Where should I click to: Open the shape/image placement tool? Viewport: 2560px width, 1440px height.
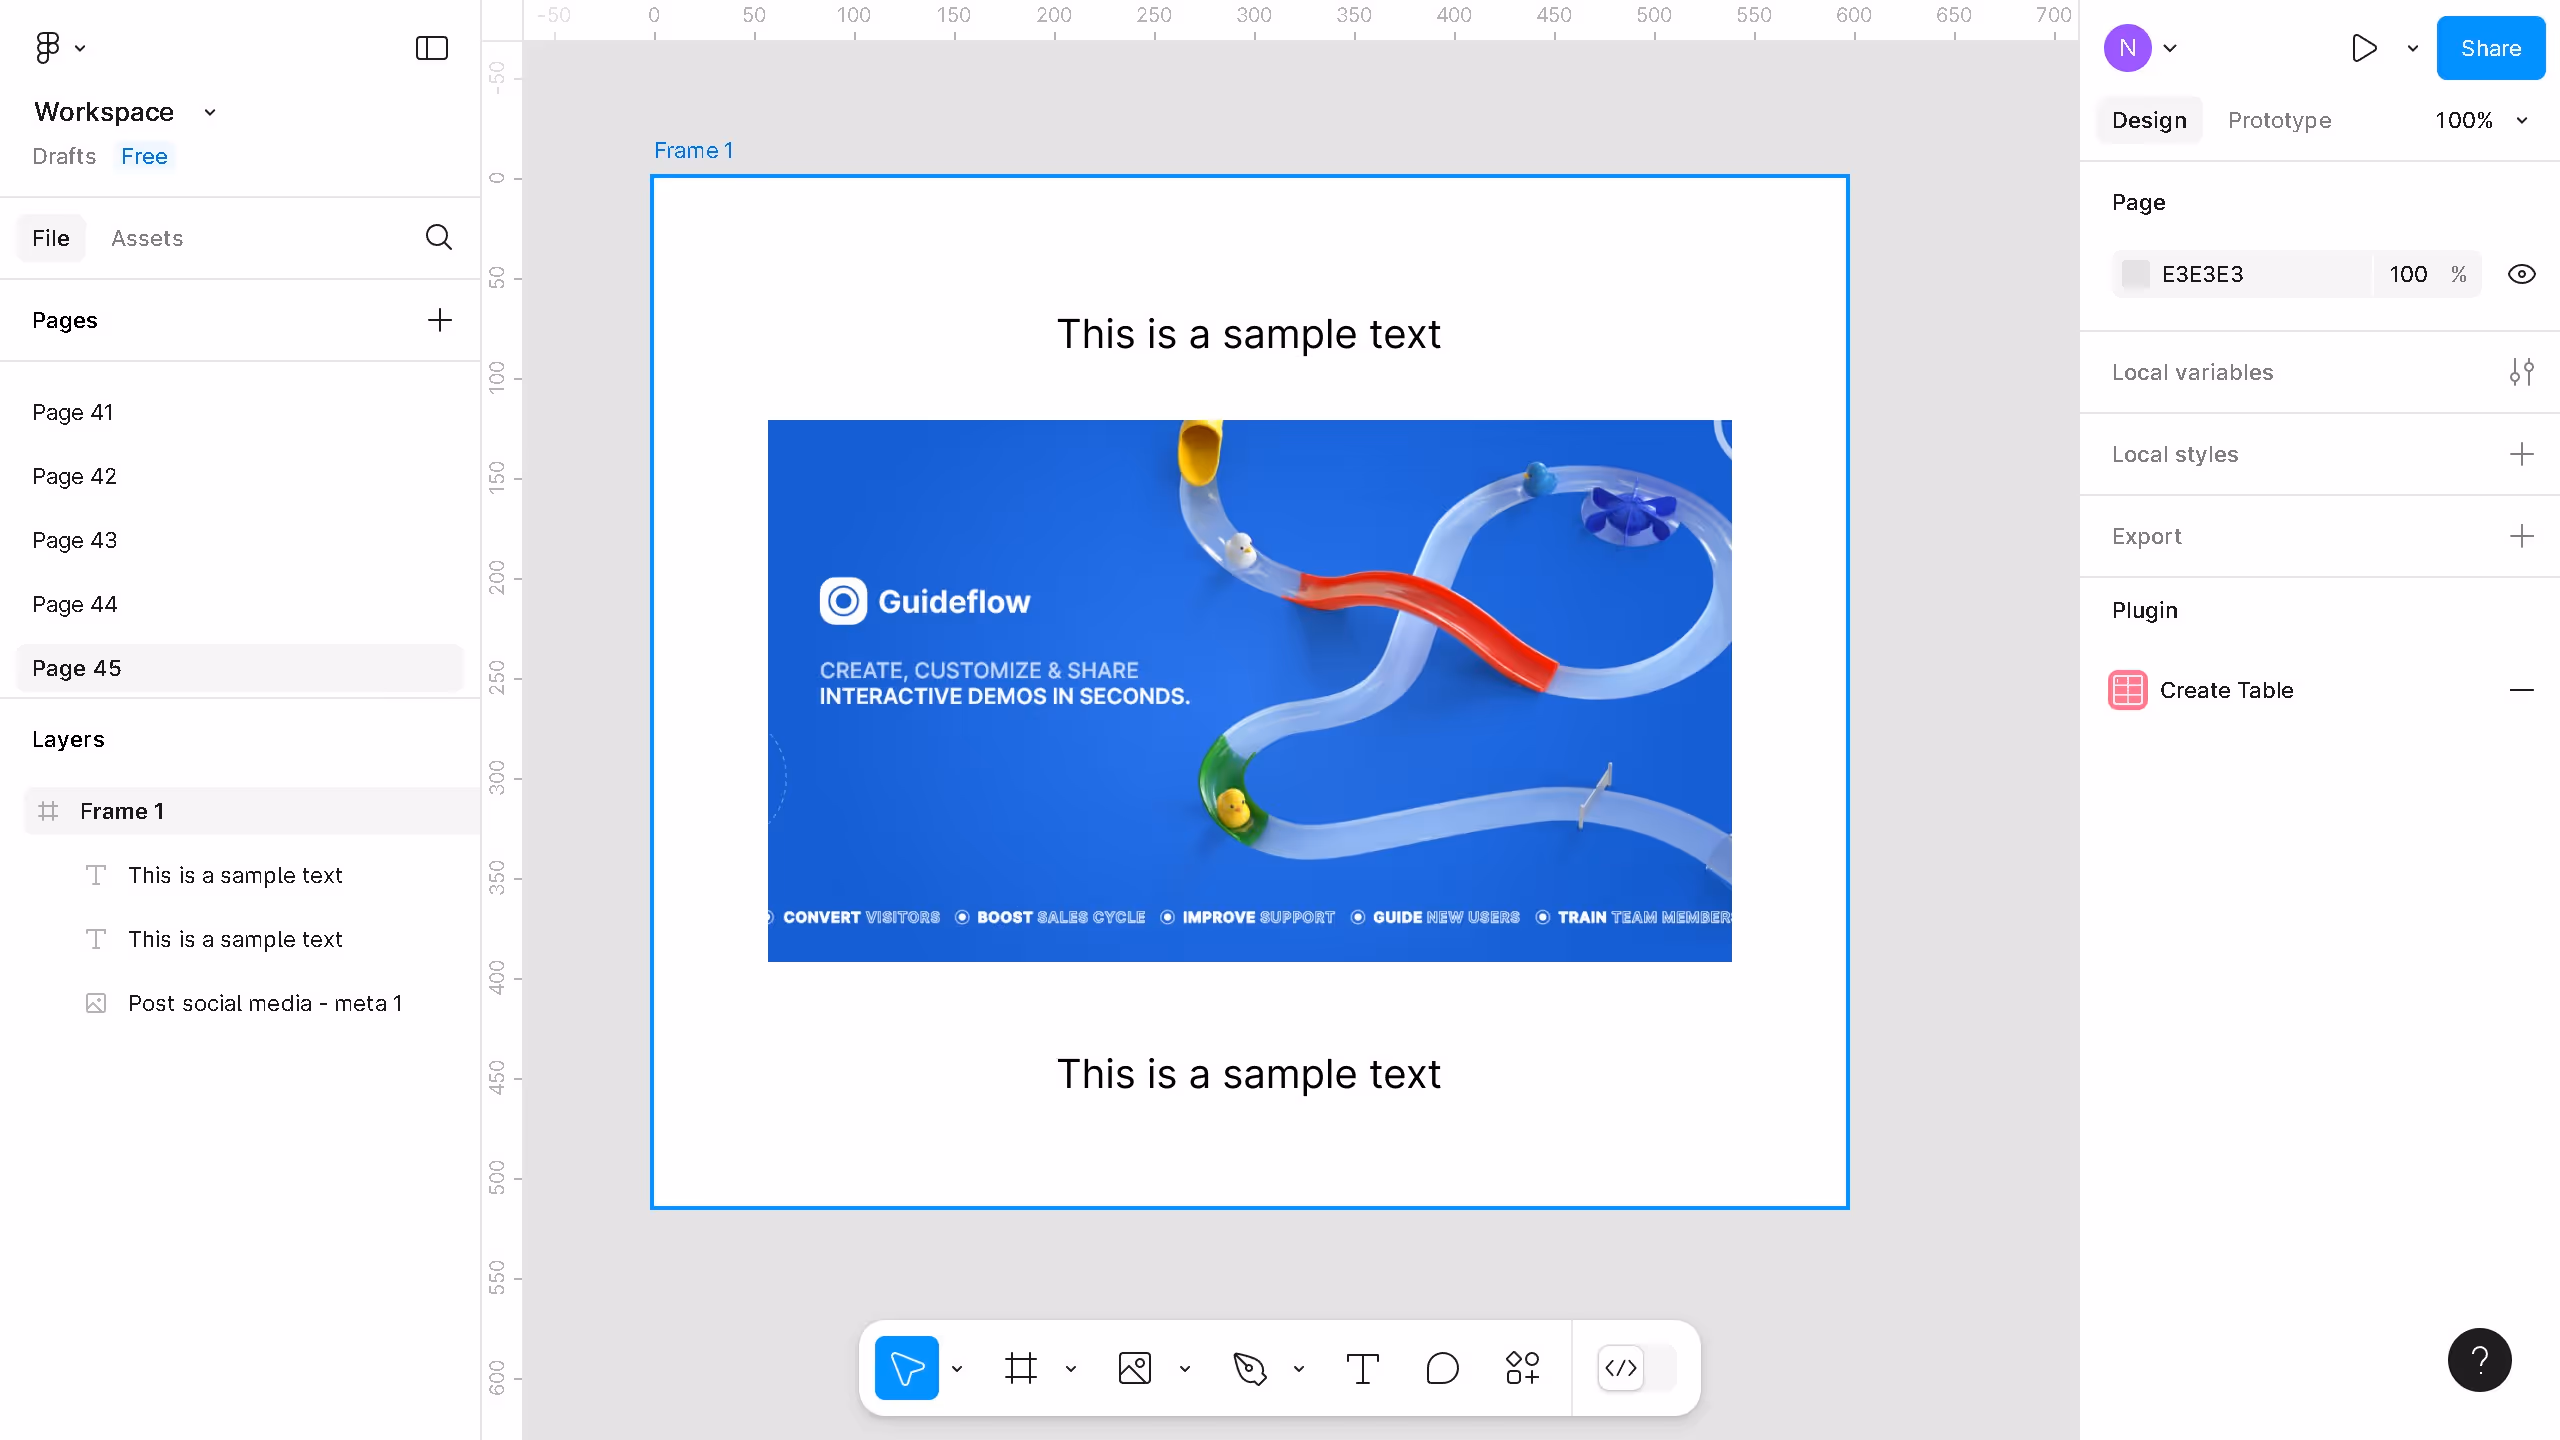1133,1367
